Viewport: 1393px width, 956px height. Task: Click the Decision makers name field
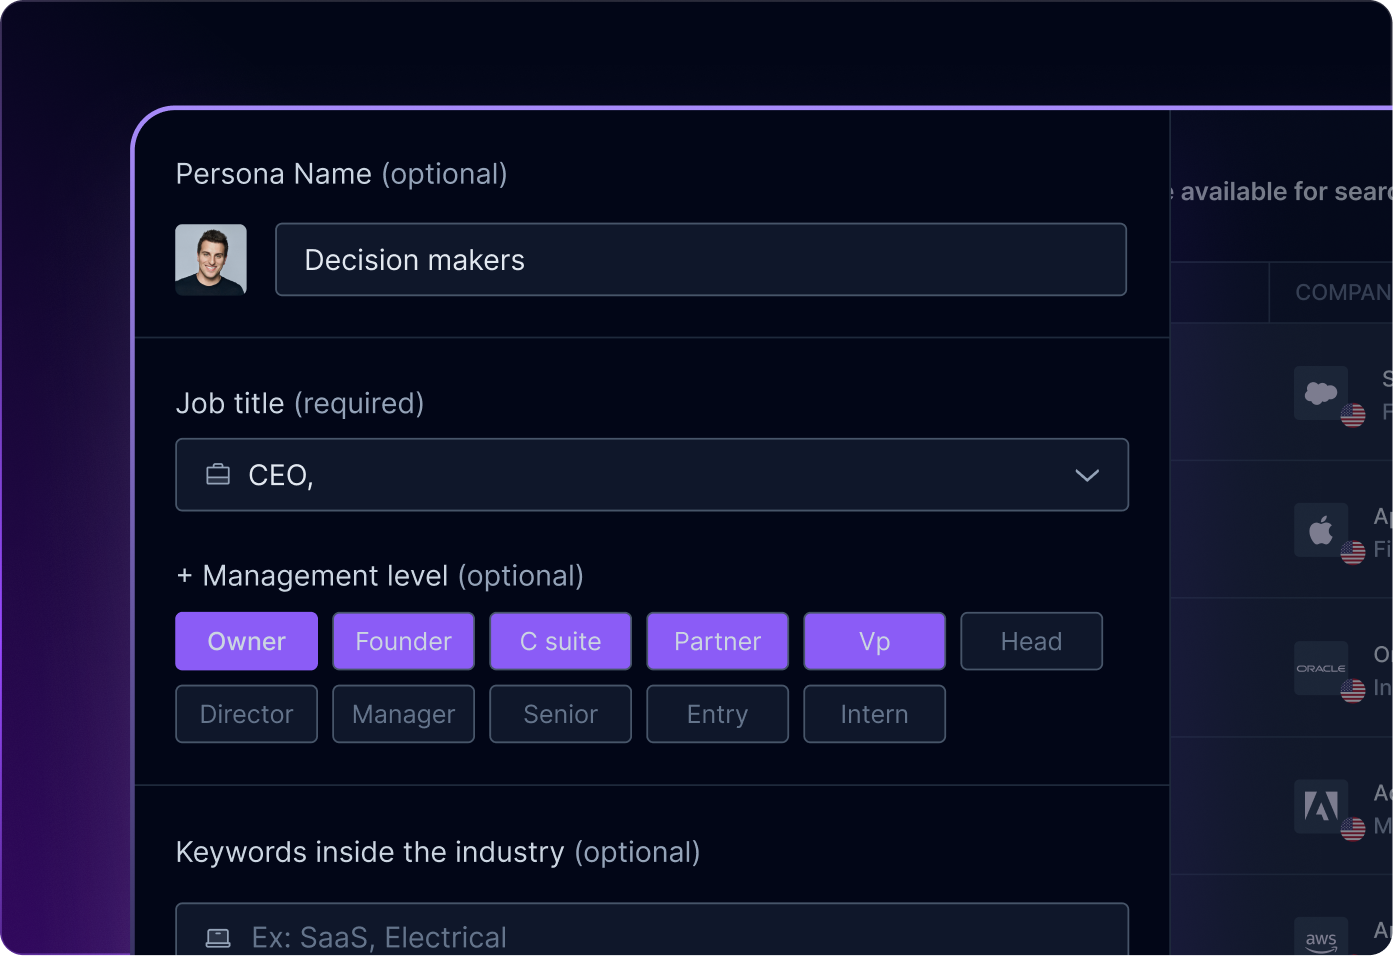point(700,260)
